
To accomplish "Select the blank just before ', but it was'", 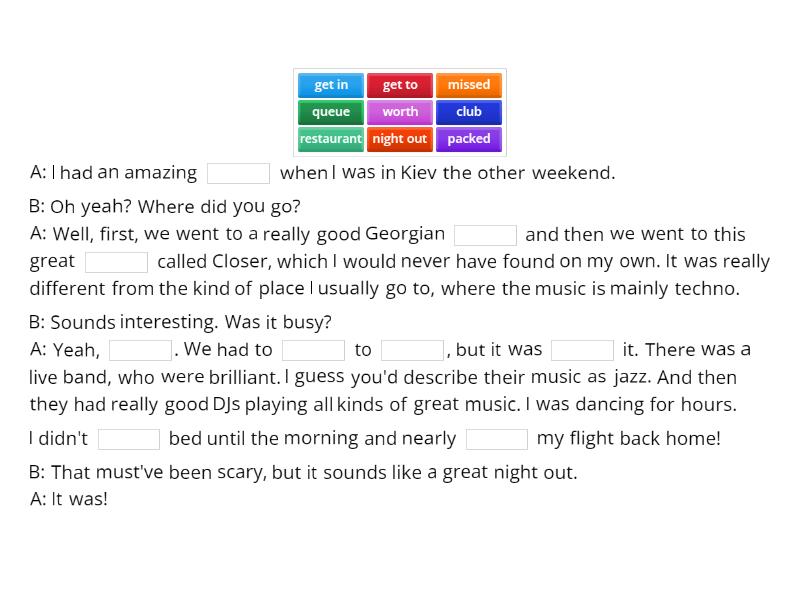I will pos(412,350).
